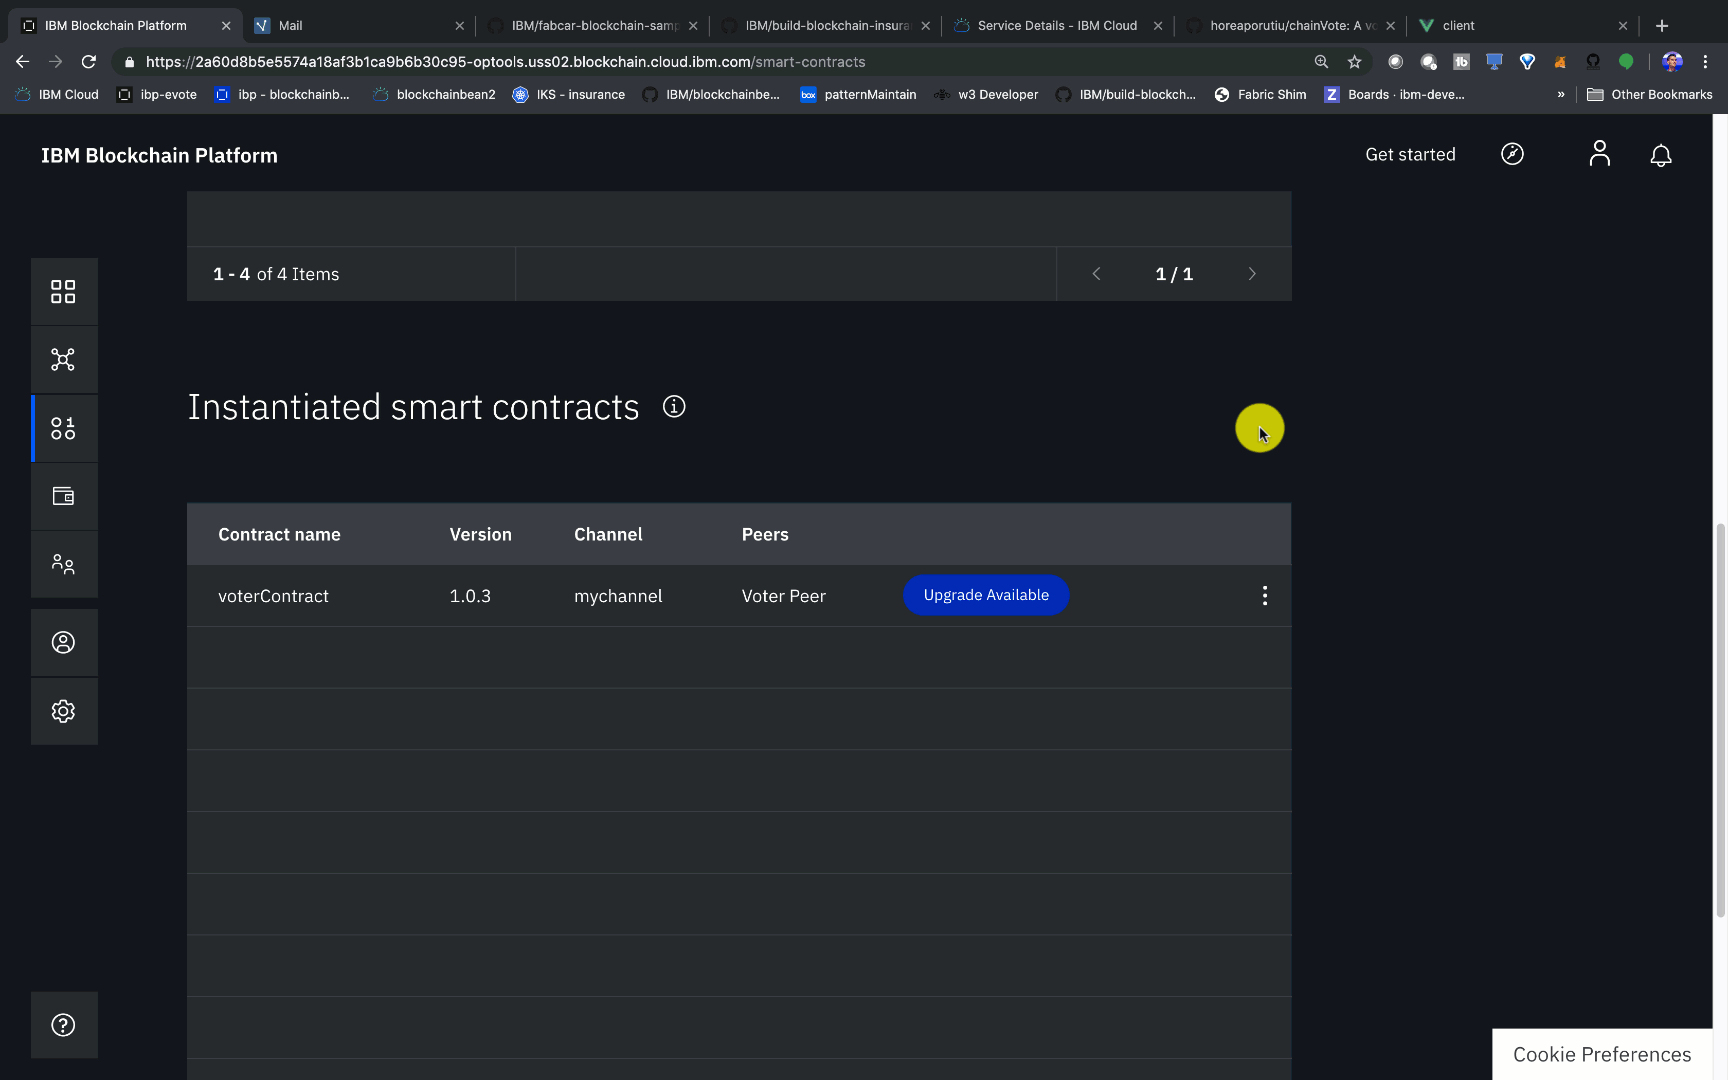Screen dimensions: 1728x1080
Task: Click info icon next to Instantiated smart contracts
Action: click(674, 407)
